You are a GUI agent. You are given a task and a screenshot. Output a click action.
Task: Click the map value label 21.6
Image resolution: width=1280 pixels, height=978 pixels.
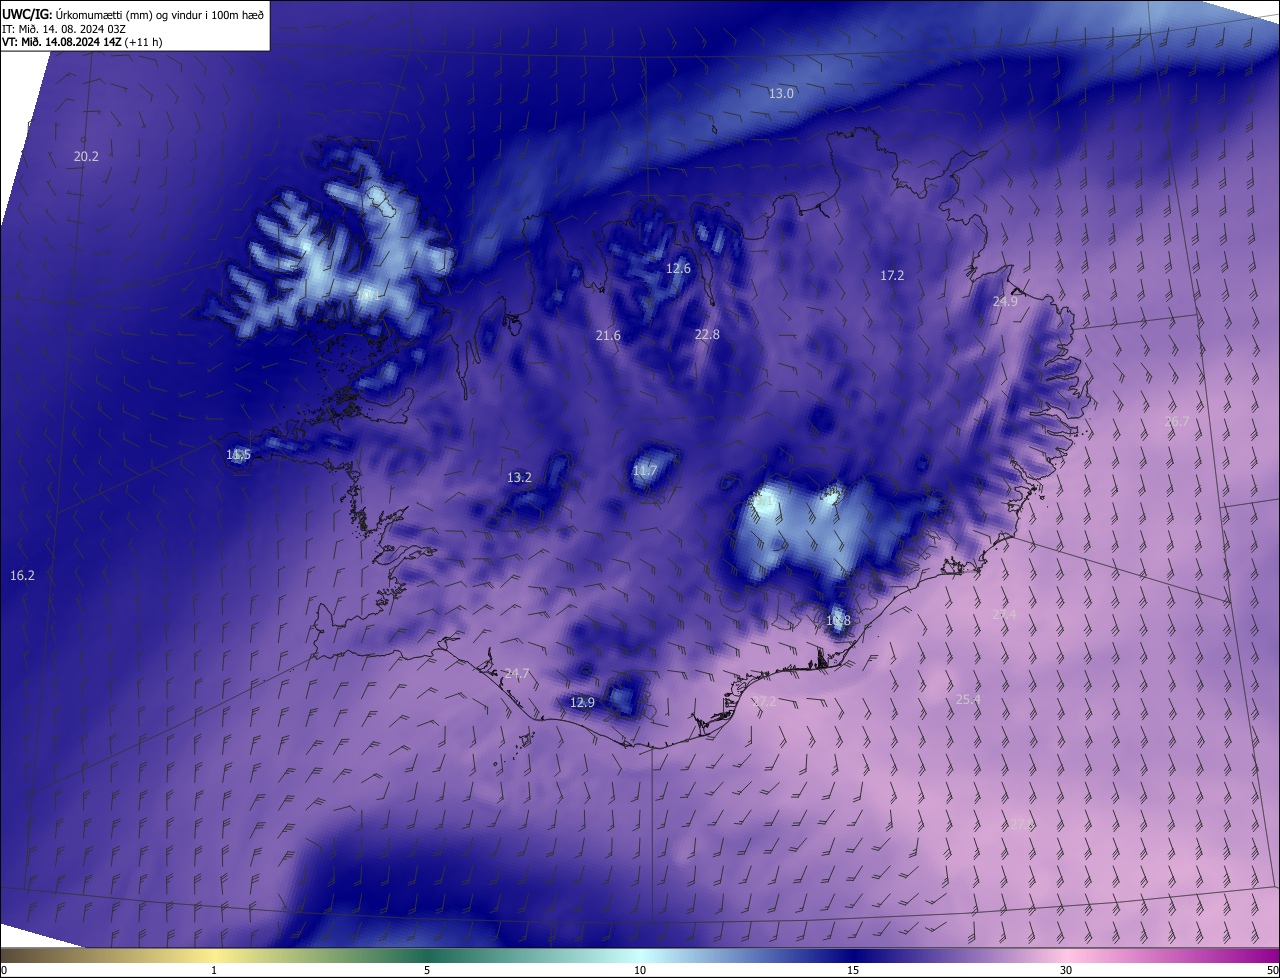(608, 336)
